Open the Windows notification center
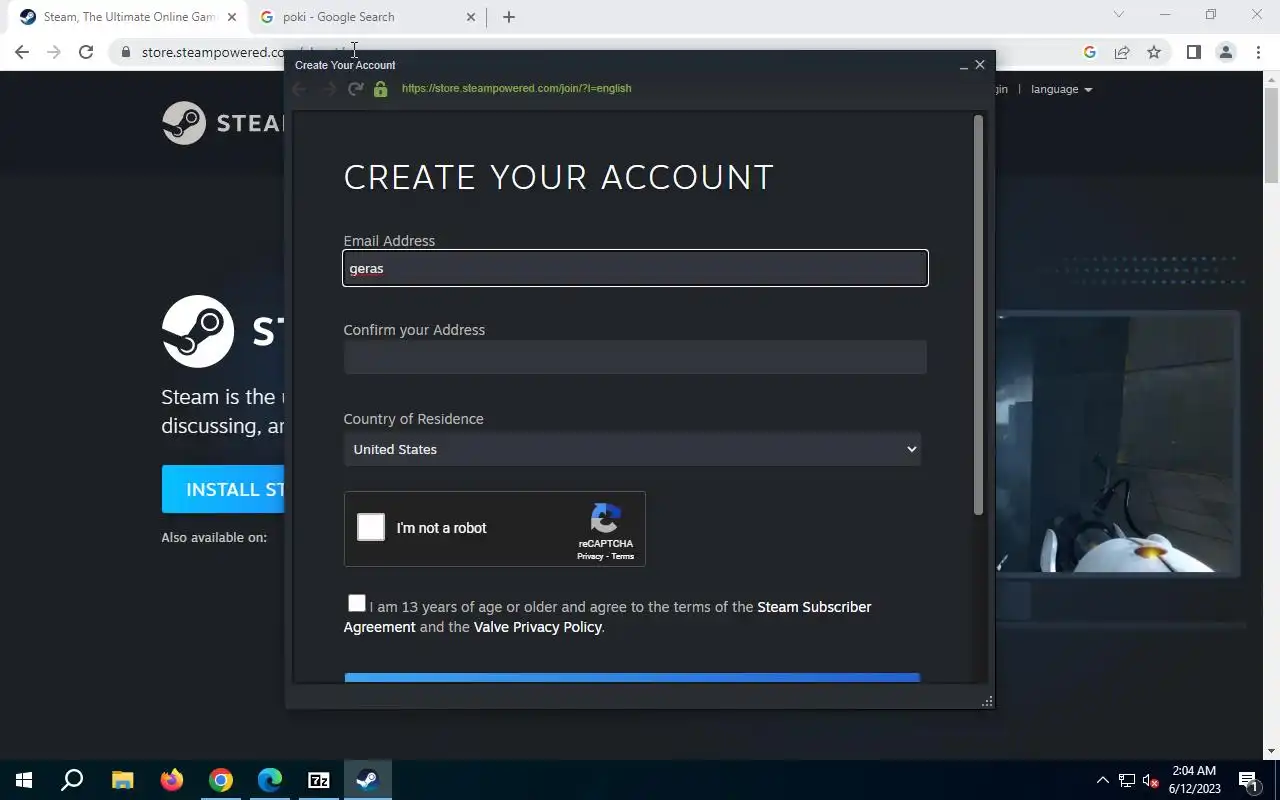 coord(1249,780)
